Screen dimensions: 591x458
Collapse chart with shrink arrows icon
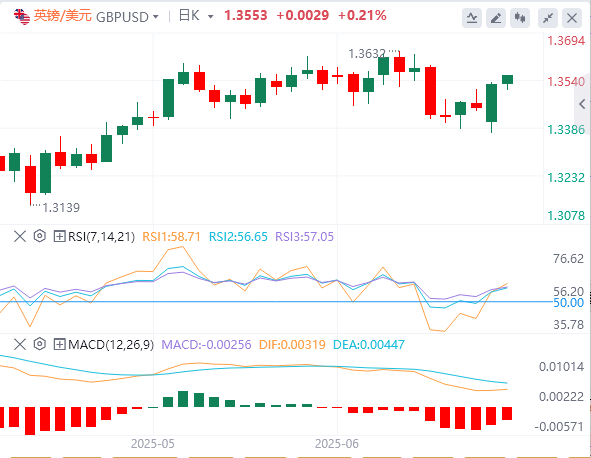(x=548, y=18)
